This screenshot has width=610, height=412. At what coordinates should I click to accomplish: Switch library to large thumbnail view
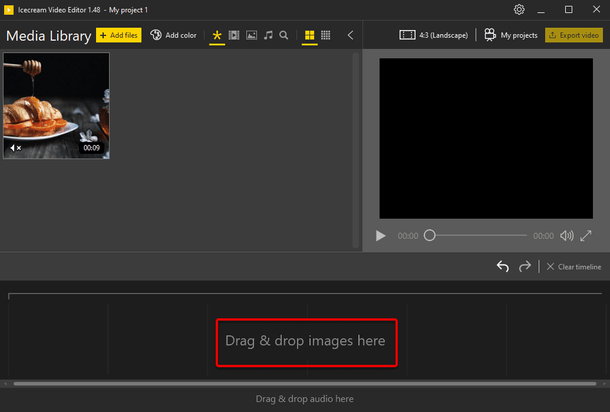pos(309,35)
